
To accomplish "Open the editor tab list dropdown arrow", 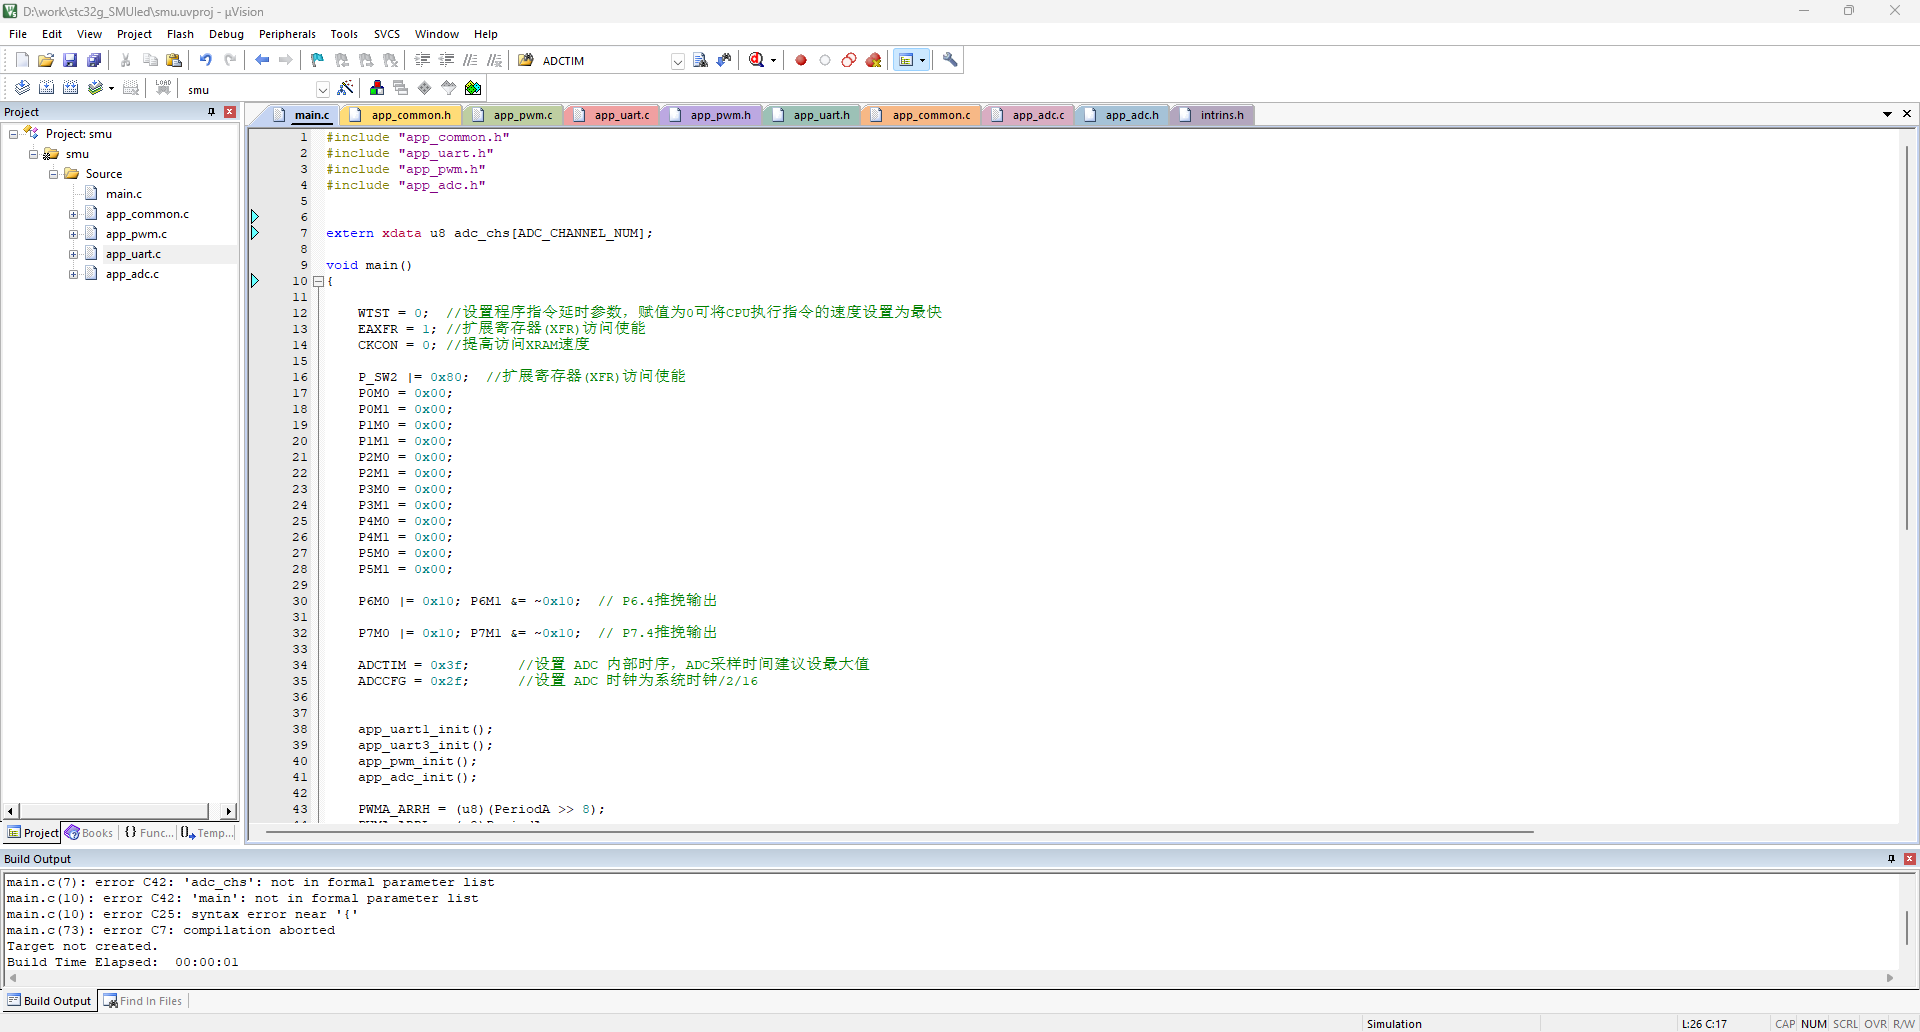I will tap(1887, 114).
